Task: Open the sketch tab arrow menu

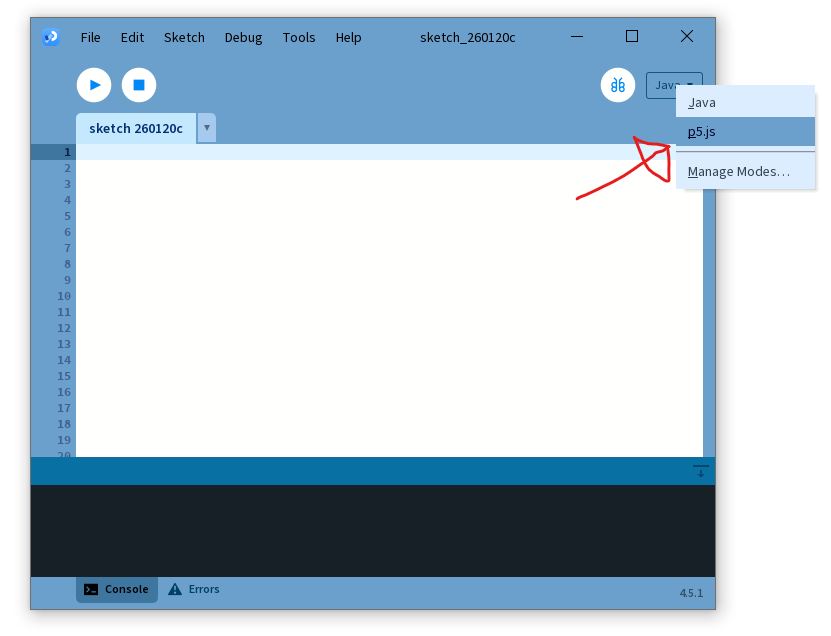Action: pos(206,128)
